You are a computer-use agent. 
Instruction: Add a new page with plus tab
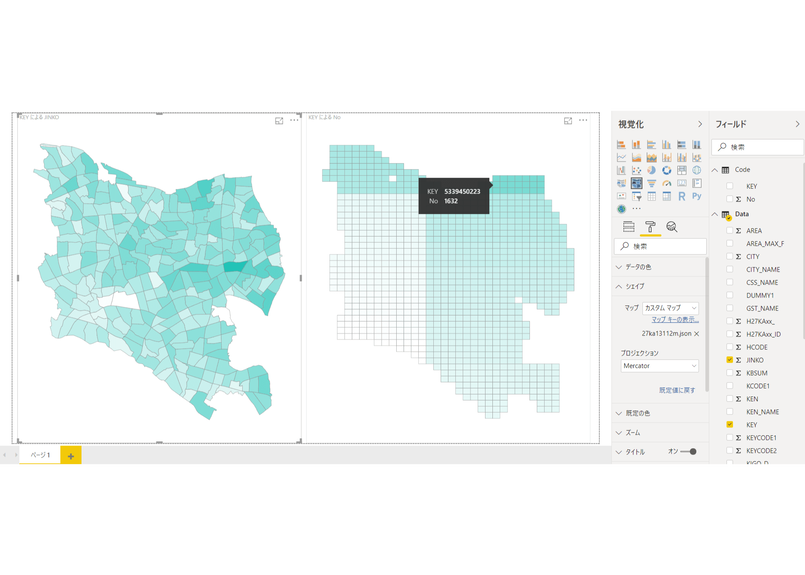tap(71, 455)
